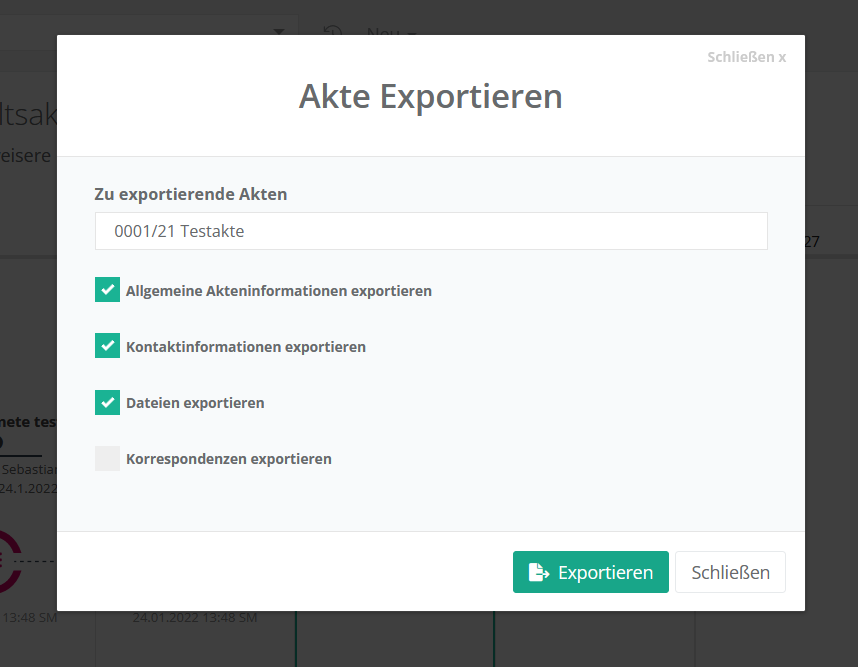Click the Zu exportierende Akten field label
The height and width of the screenshot is (667, 858).
tap(190, 194)
